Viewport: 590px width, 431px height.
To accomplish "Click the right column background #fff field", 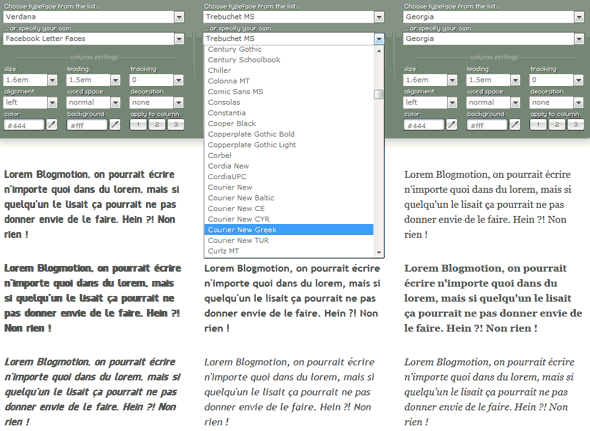I will tap(487, 125).
